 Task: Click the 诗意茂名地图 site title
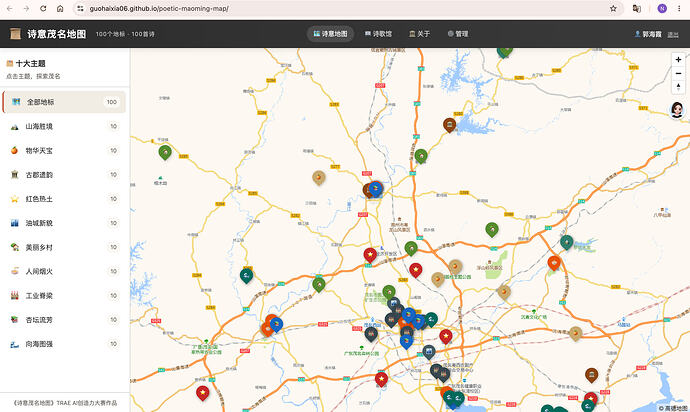pos(57,34)
